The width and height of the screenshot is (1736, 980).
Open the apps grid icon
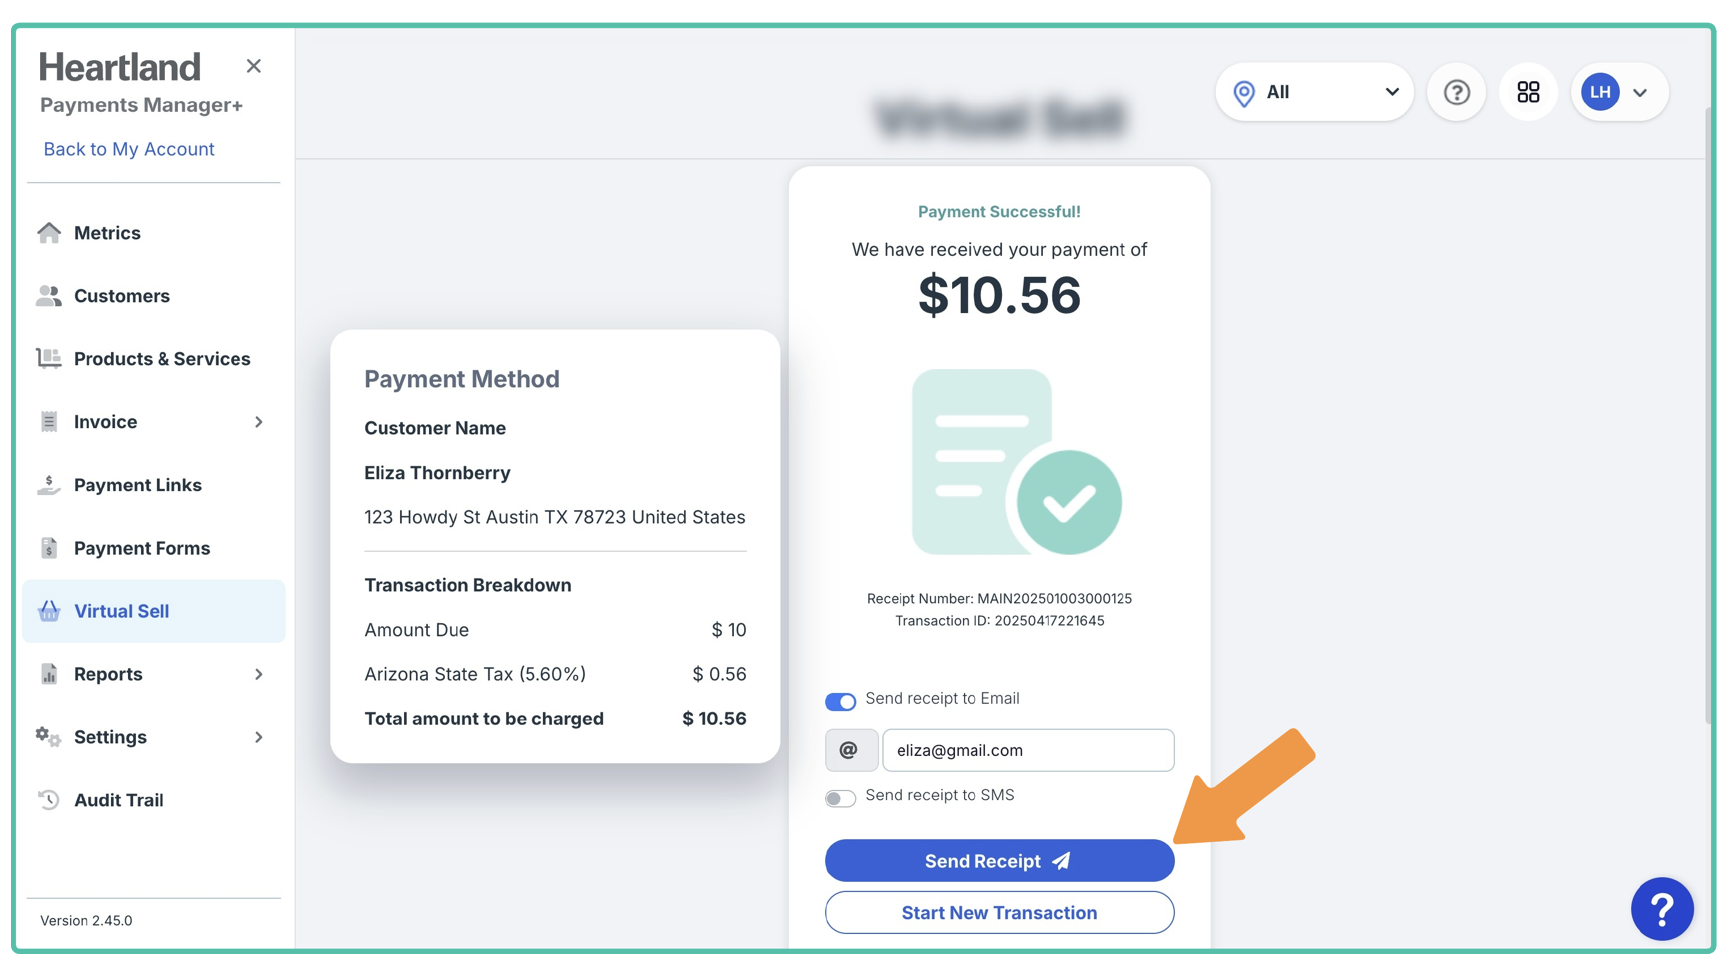[1528, 92]
